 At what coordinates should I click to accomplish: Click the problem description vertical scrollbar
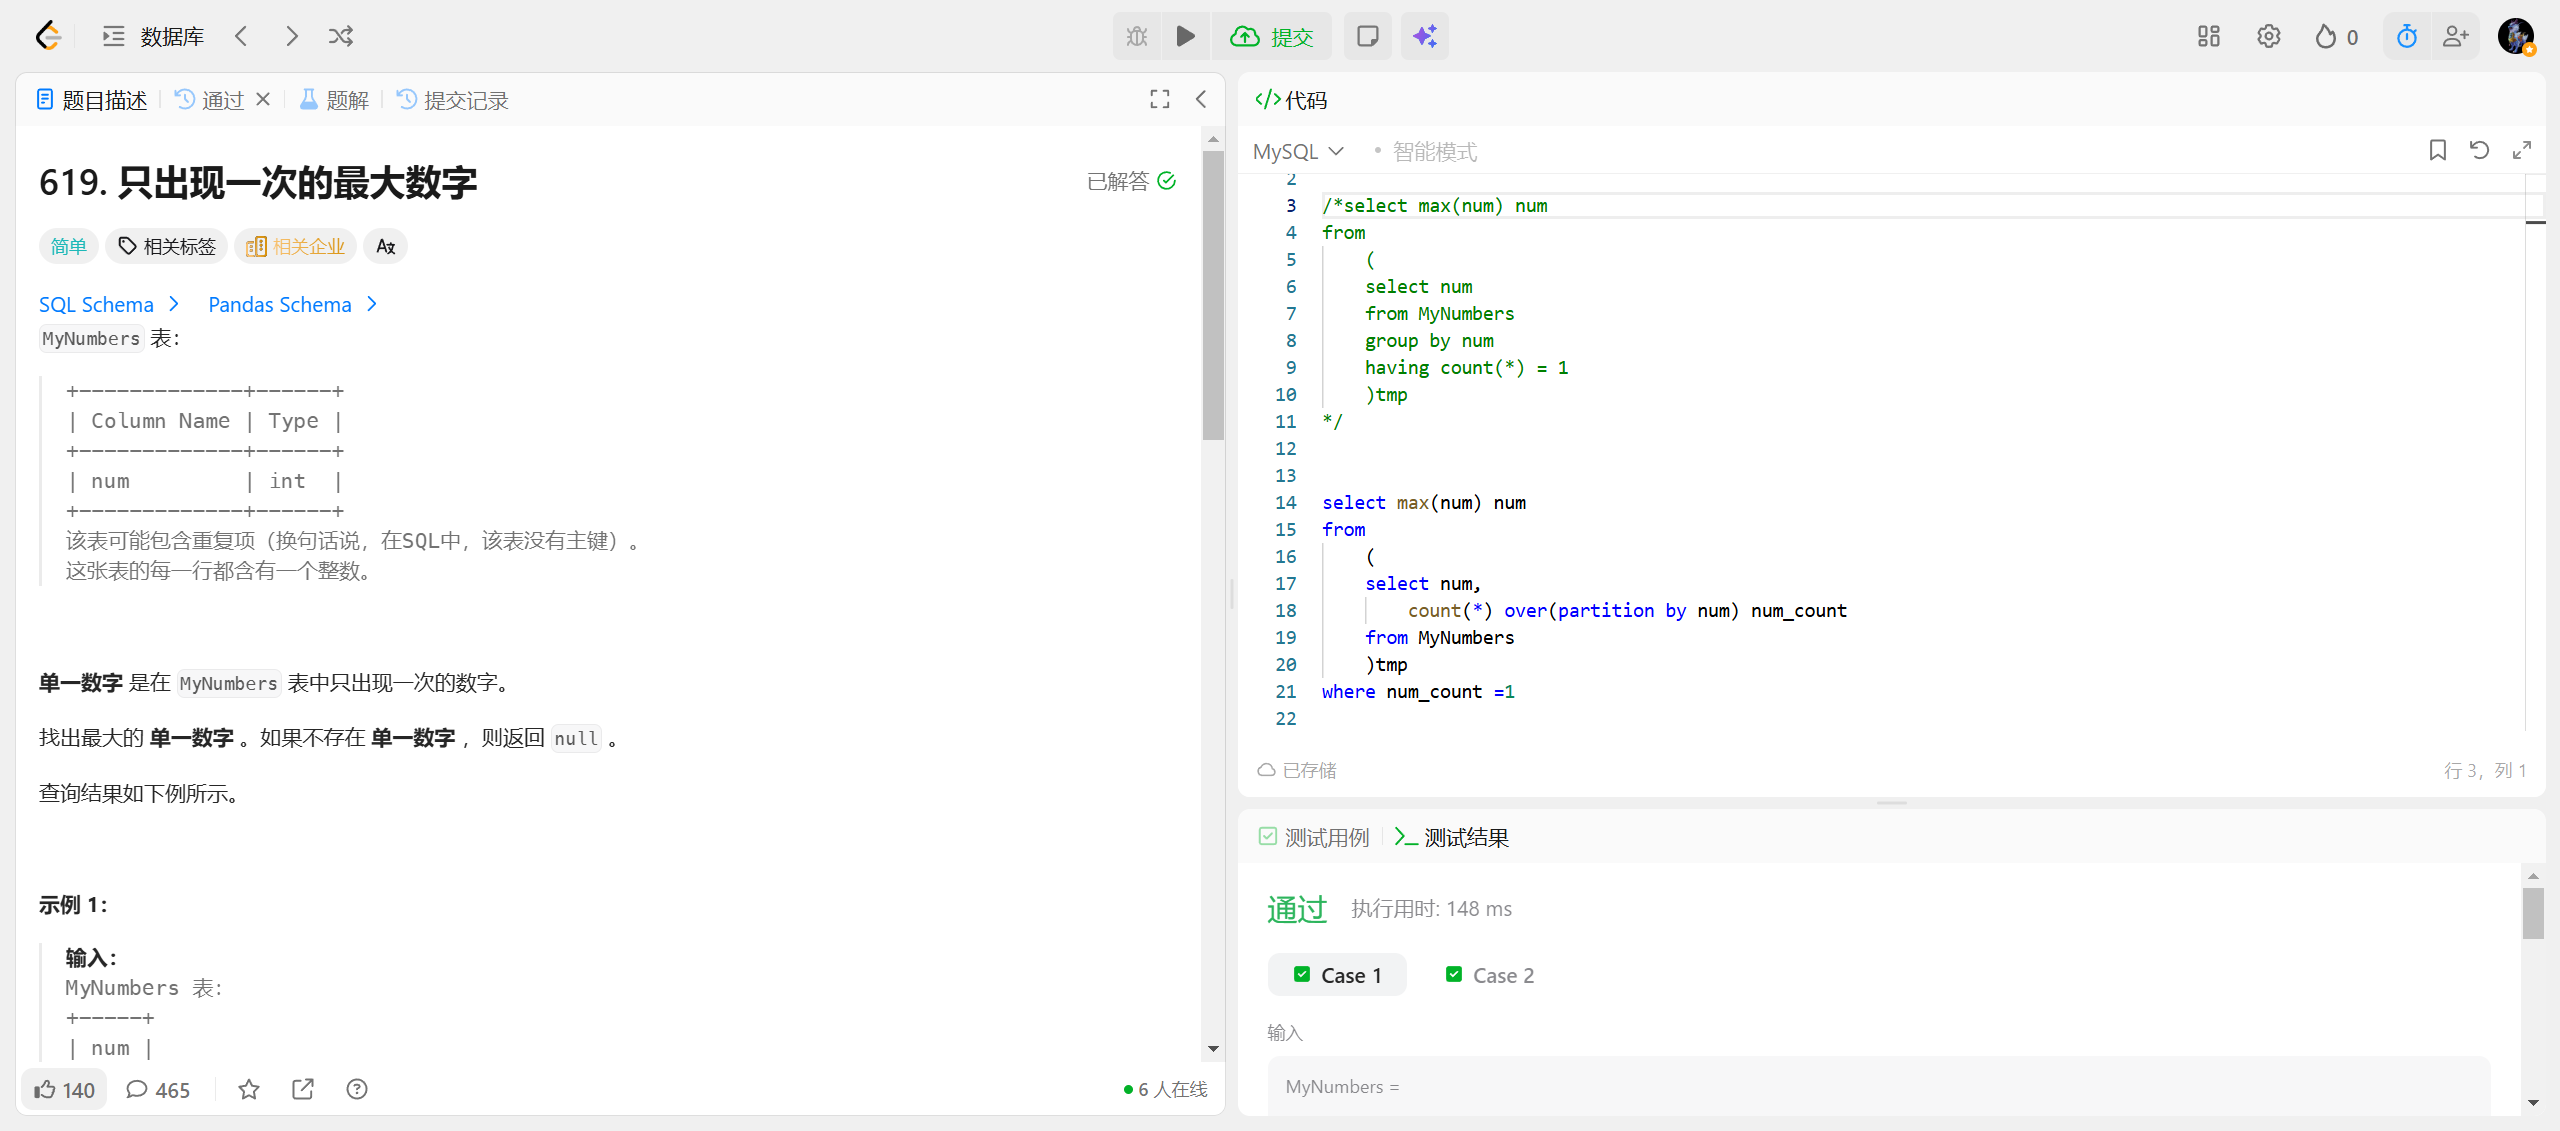point(1213,296)
